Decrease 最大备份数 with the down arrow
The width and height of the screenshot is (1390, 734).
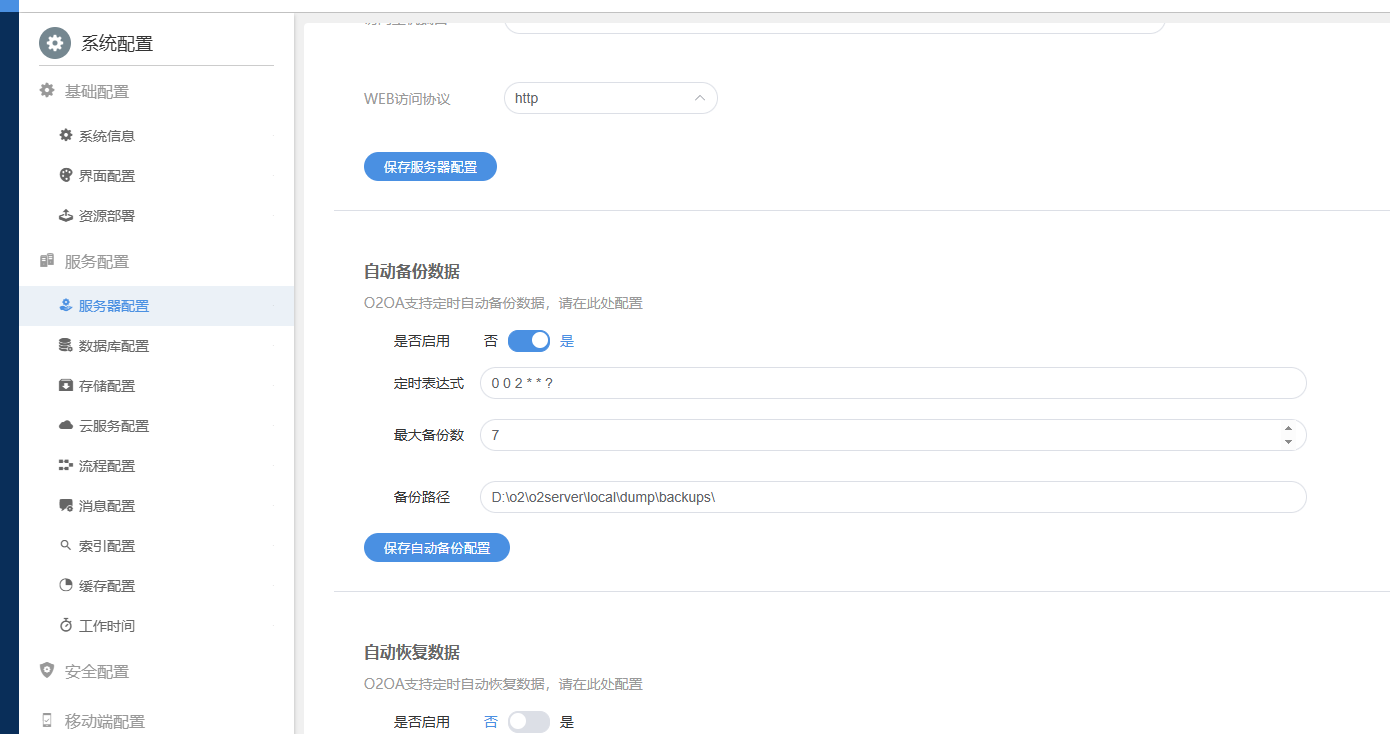pos(1288,442)
